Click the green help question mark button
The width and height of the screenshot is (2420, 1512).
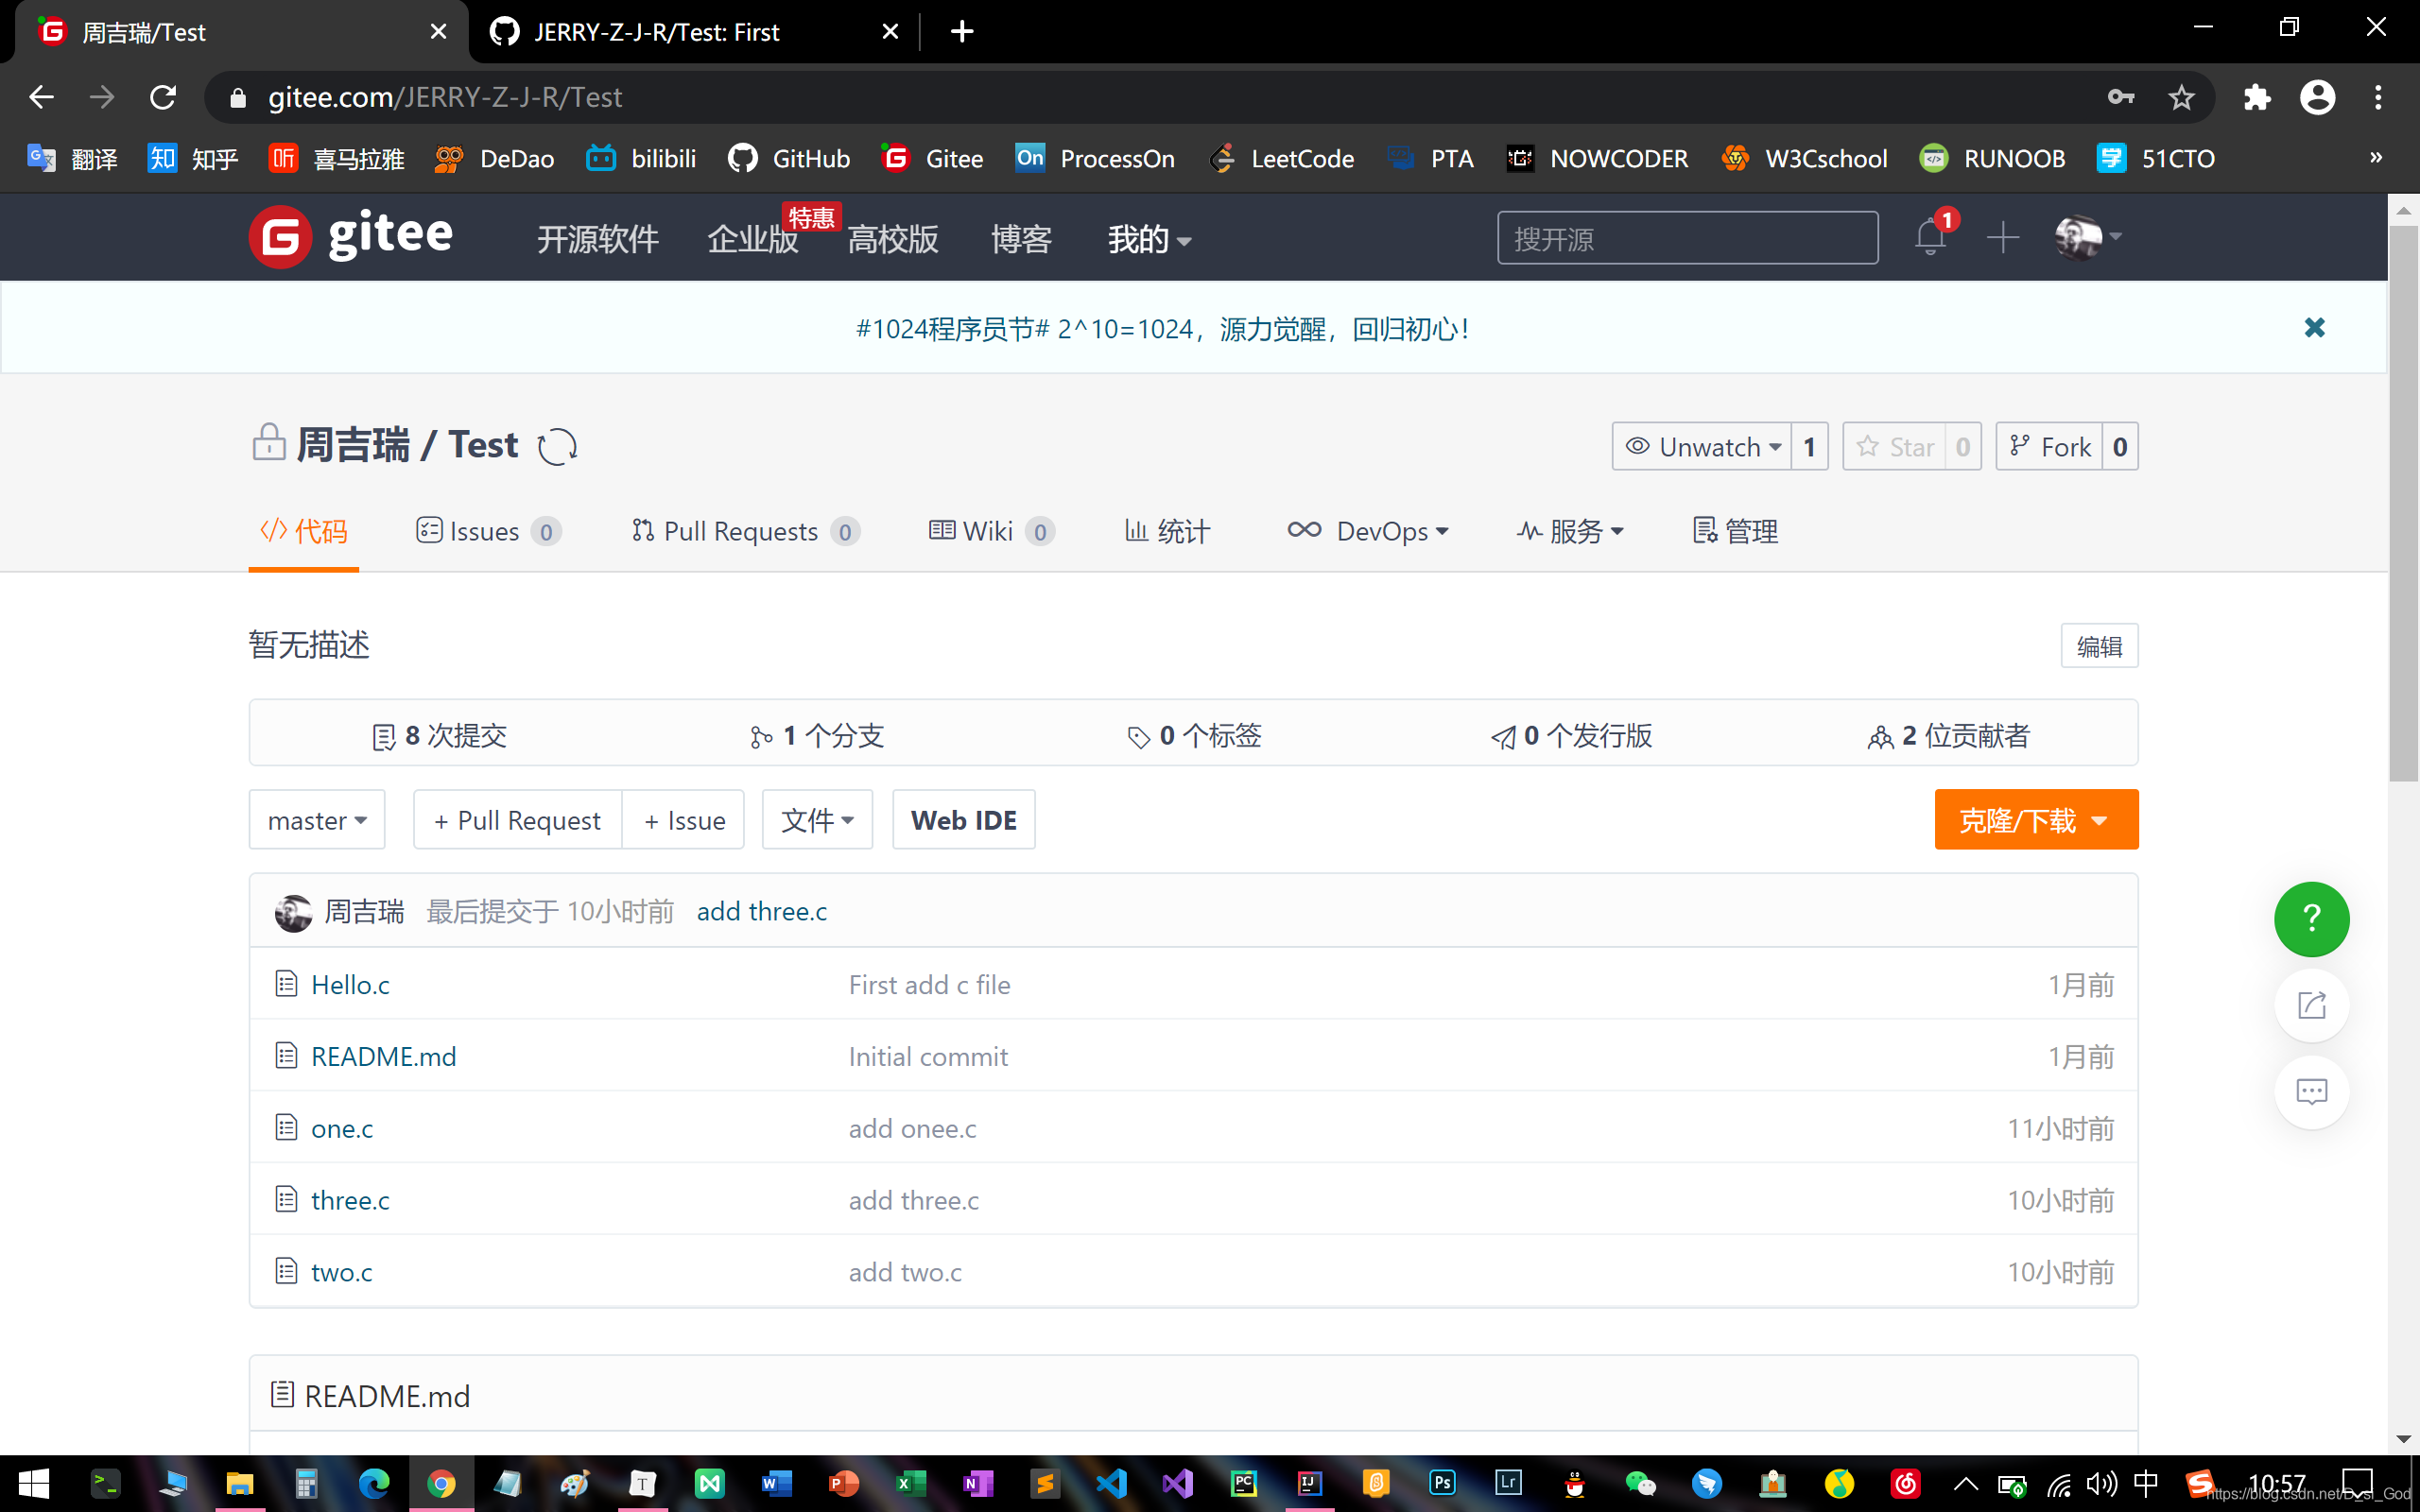2311,918
